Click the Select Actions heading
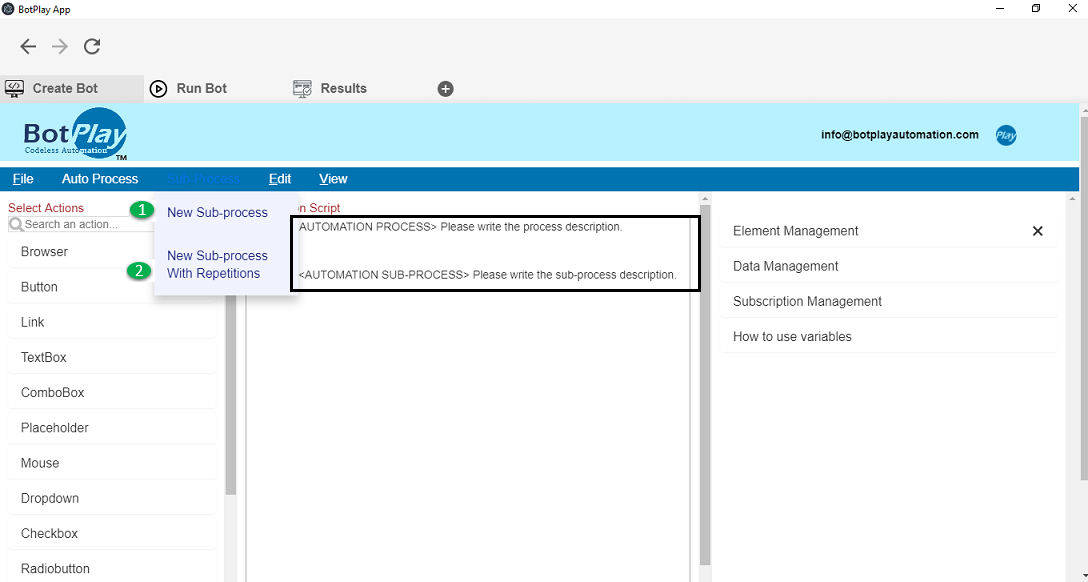 coord(46,208)
